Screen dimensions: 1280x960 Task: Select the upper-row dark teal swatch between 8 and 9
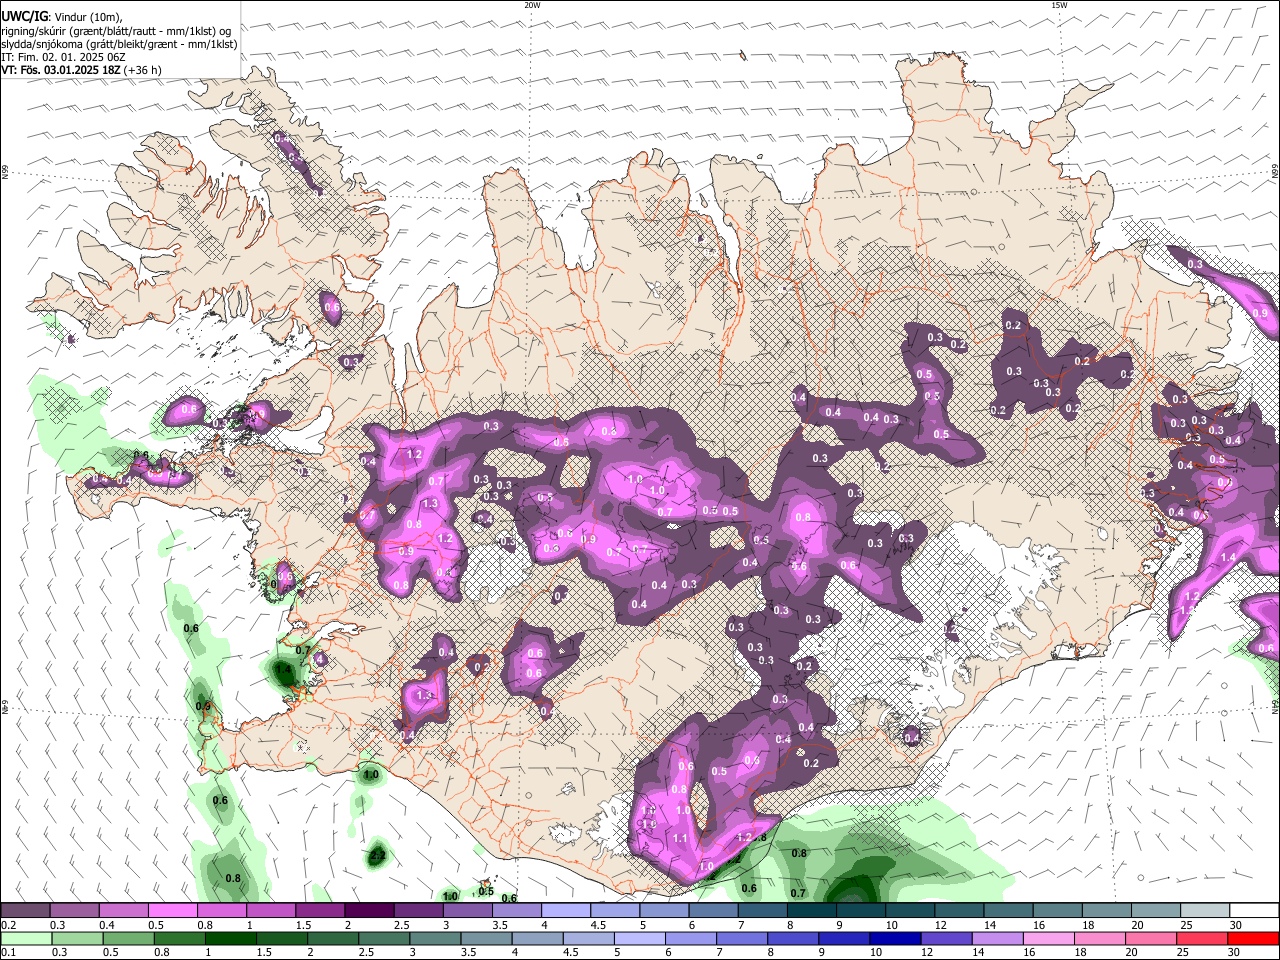pos(812,911)
